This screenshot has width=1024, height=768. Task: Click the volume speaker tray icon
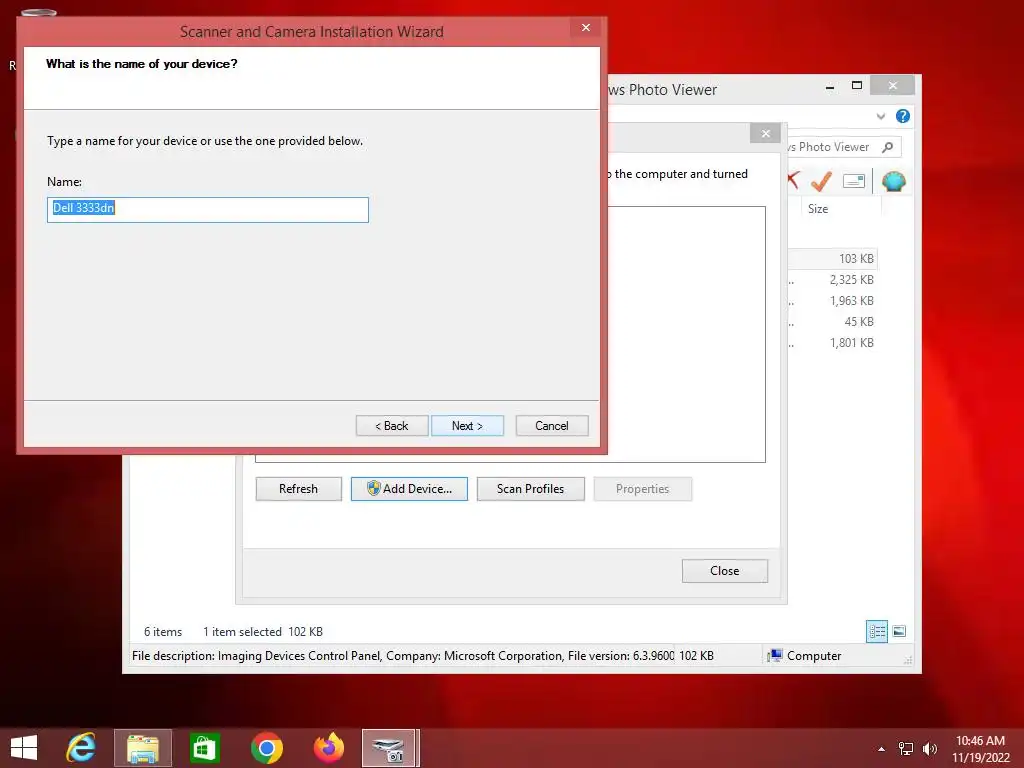point(930,748)
